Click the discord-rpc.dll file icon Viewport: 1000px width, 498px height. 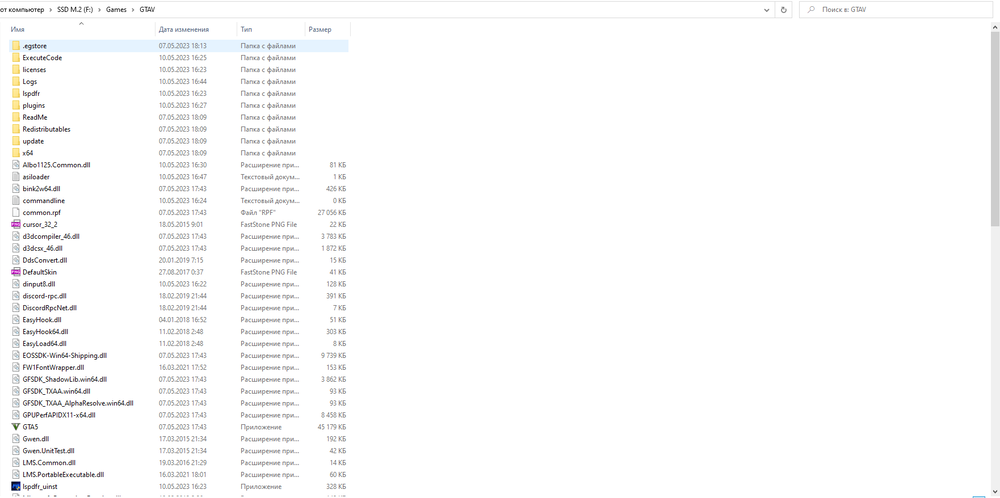[16, 296]
